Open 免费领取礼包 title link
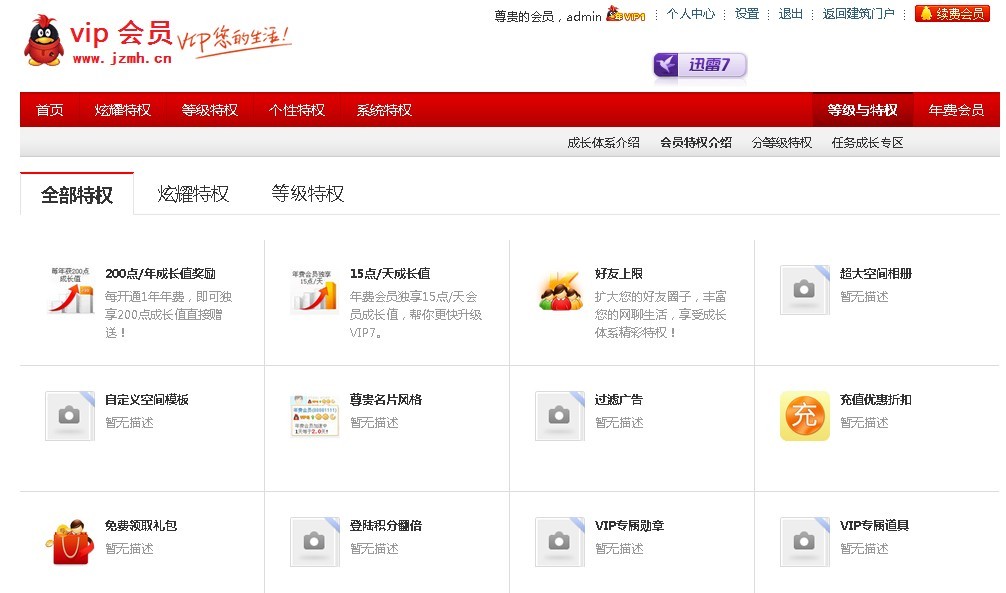The height and width of the screenshot is (593, 1006). point(141,525)
